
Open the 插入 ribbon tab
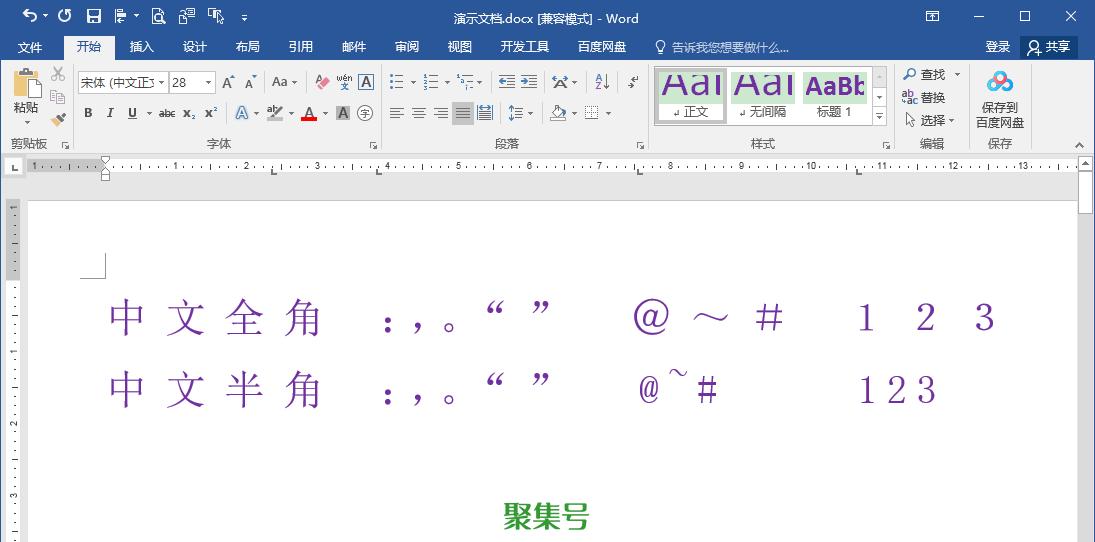tap(142, 47)
